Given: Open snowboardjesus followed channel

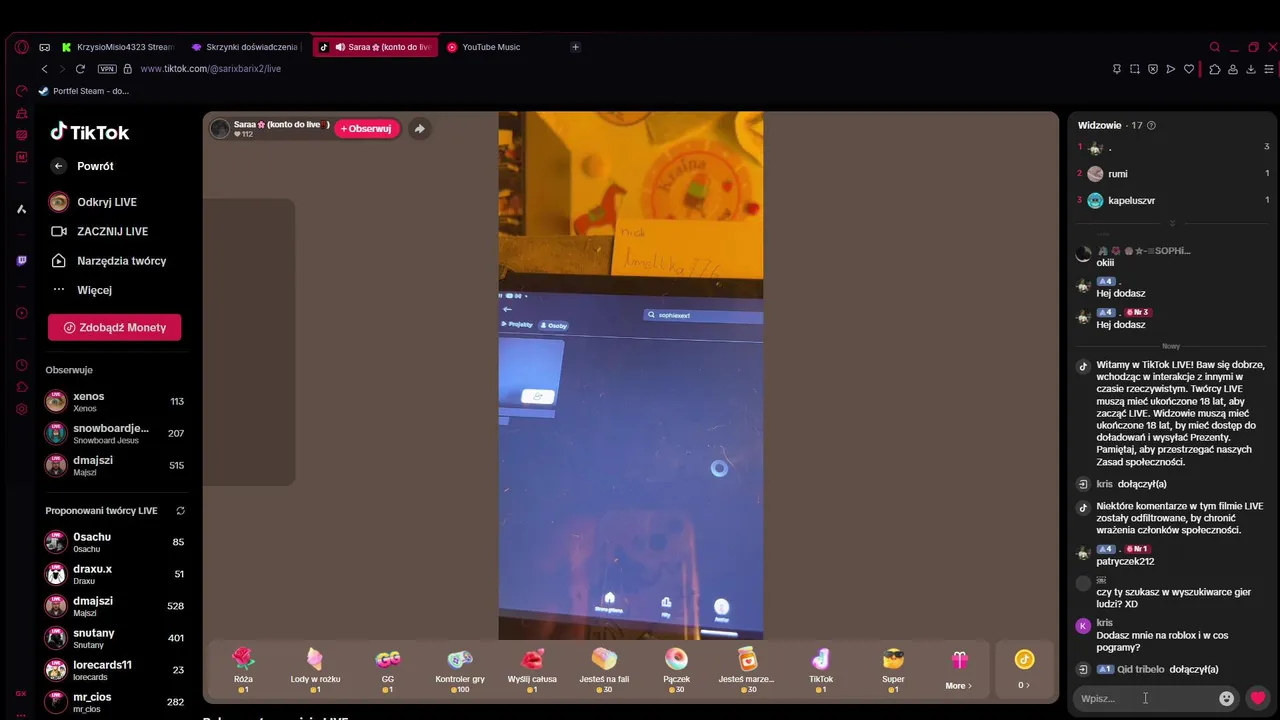Looking at the screenshot, I should [x=115, y=433].
